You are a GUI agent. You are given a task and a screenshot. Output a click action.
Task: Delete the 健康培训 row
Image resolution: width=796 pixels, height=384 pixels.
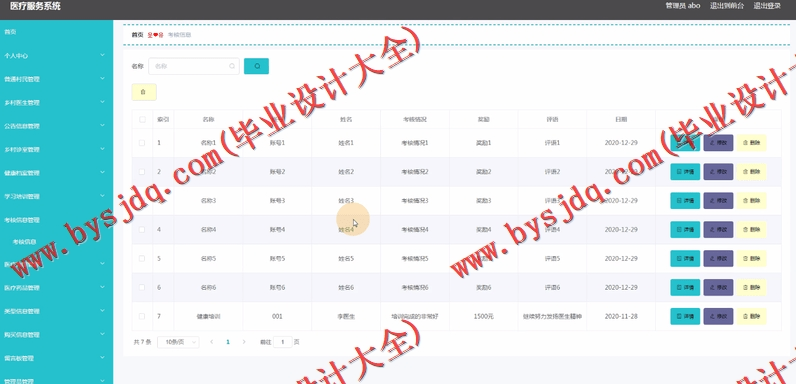(751, 316)
